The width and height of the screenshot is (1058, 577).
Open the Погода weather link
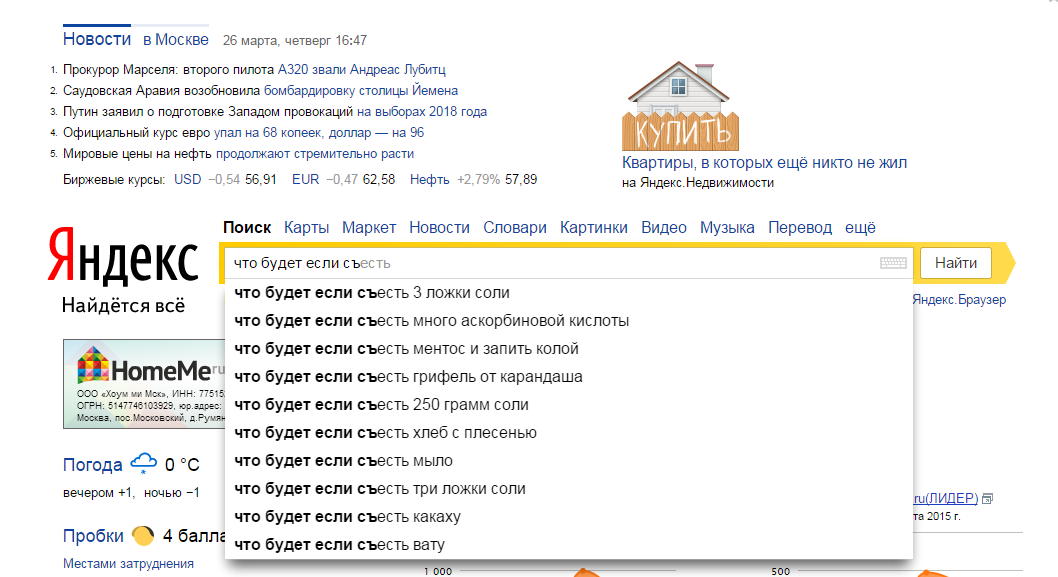coord(92,465)
